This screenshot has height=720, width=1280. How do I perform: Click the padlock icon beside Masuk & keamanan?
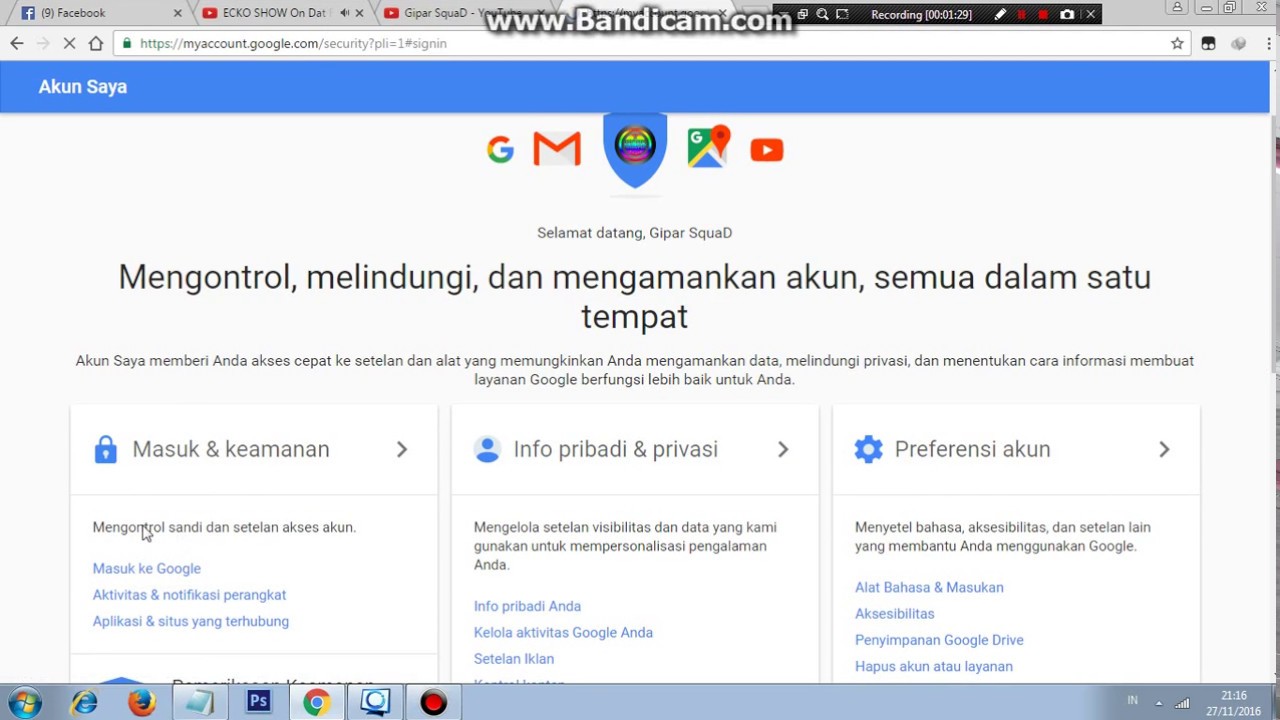coord(105,449)
